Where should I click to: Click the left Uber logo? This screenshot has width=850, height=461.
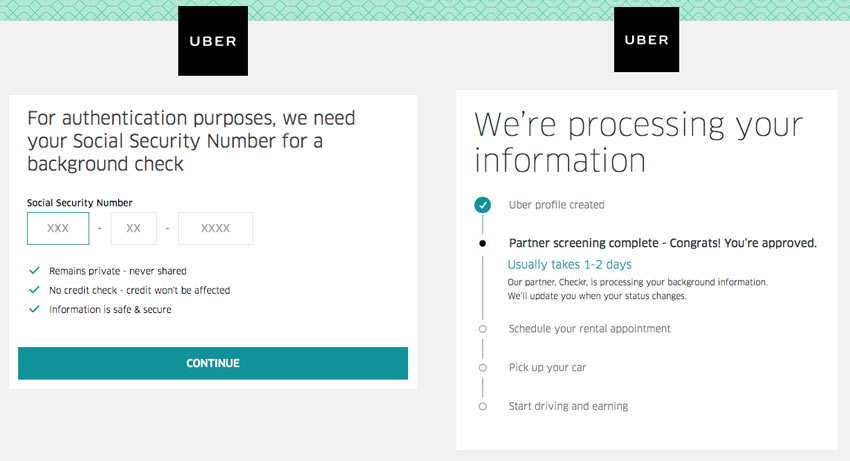(212, 41)
